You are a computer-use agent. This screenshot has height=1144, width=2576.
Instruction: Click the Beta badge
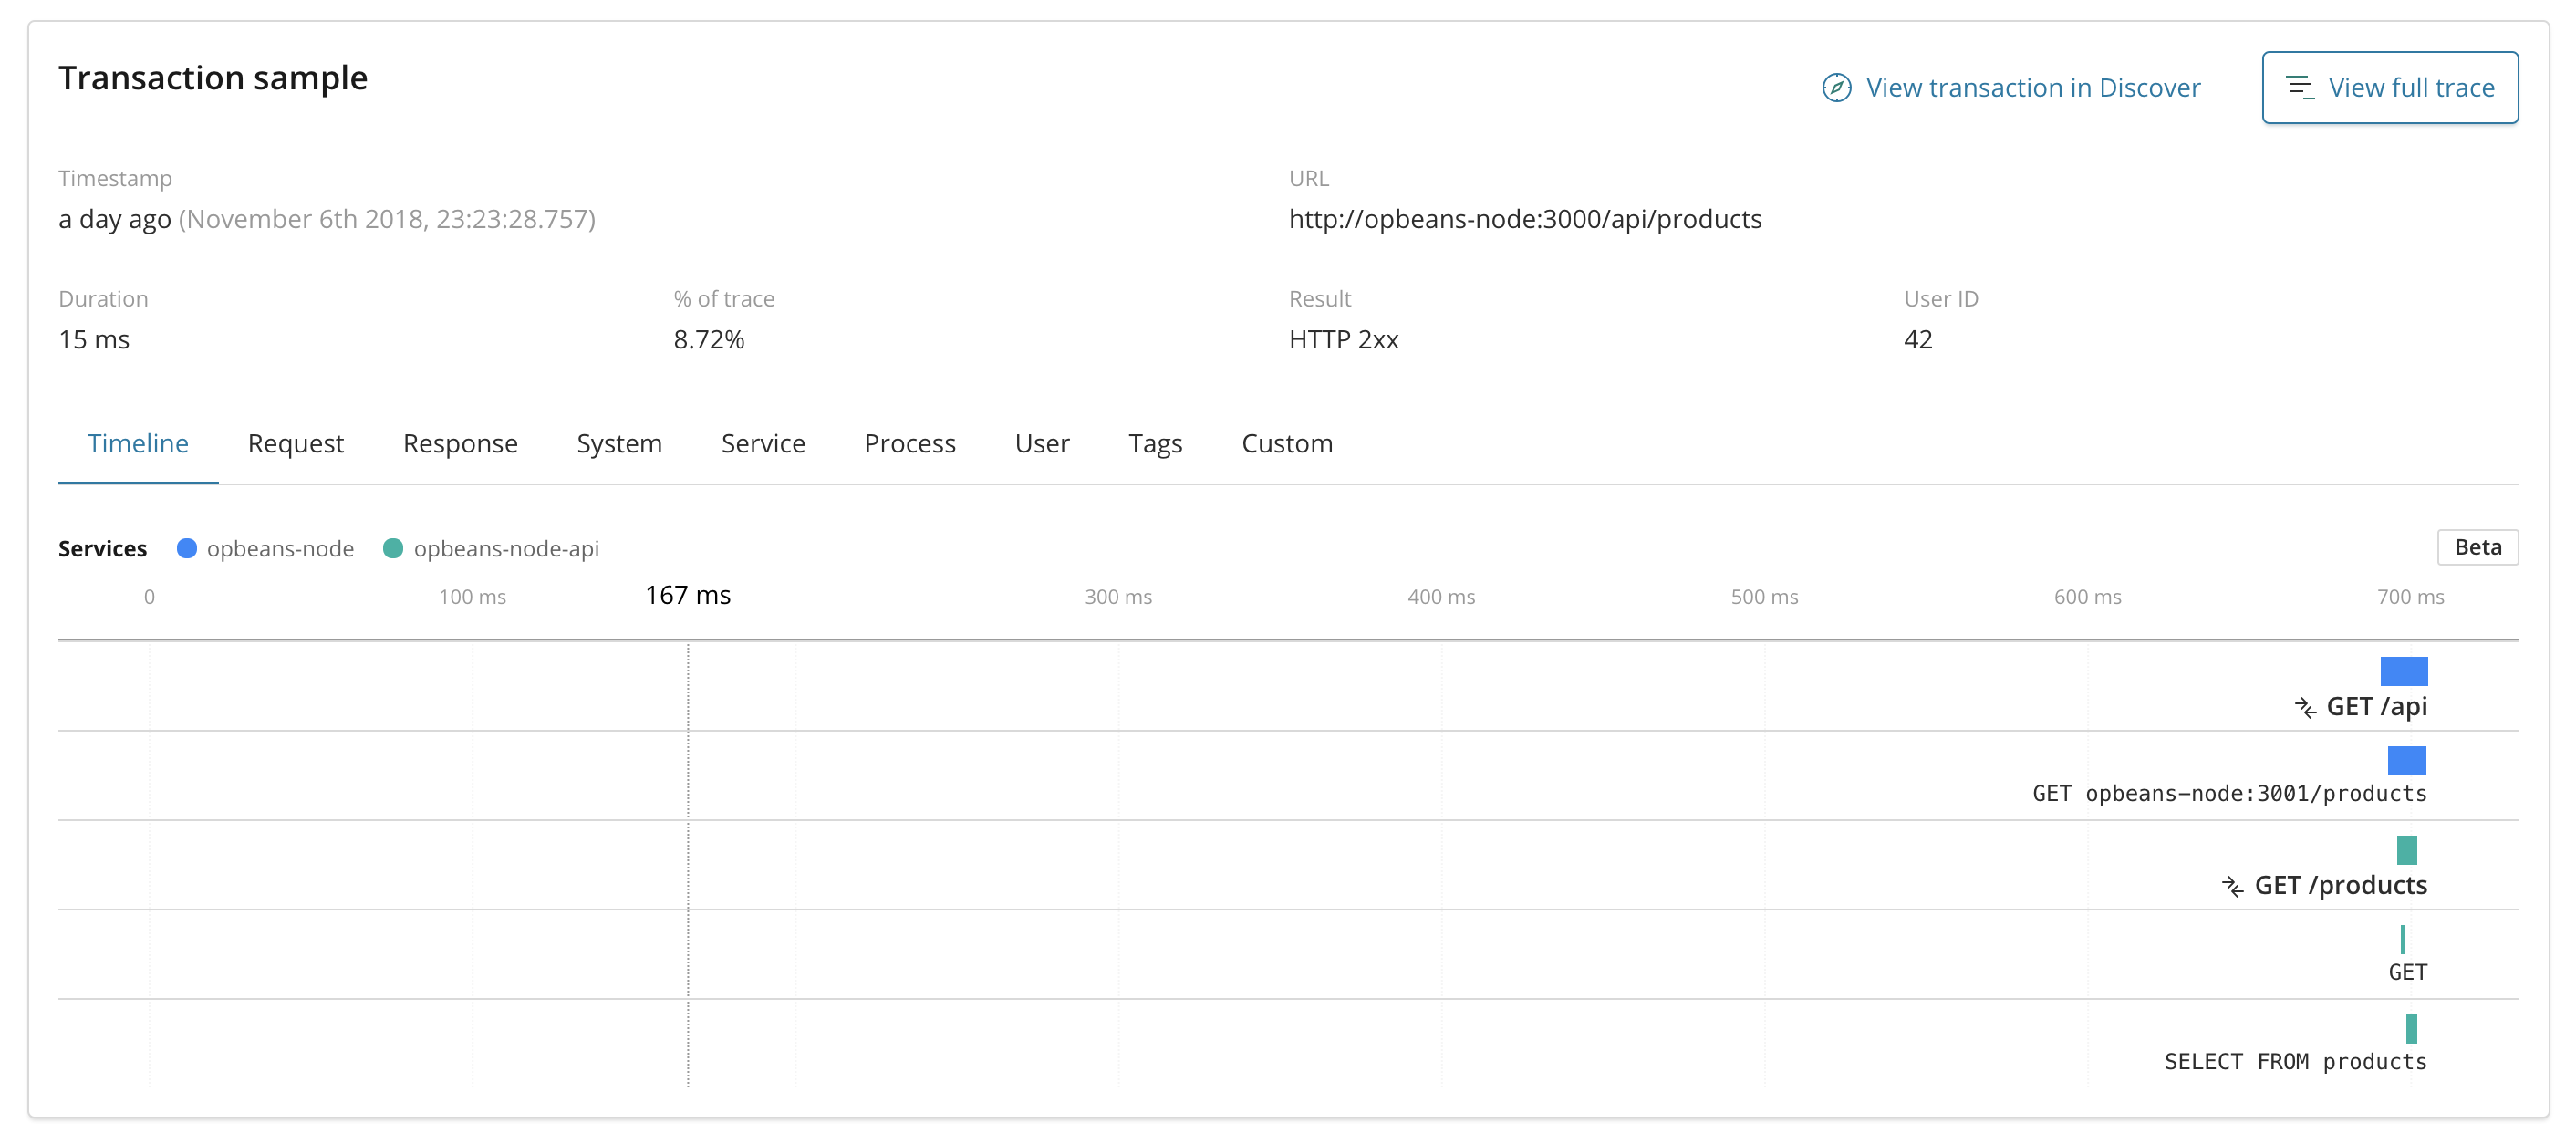pyautogui.click(x=2477, y=547)
